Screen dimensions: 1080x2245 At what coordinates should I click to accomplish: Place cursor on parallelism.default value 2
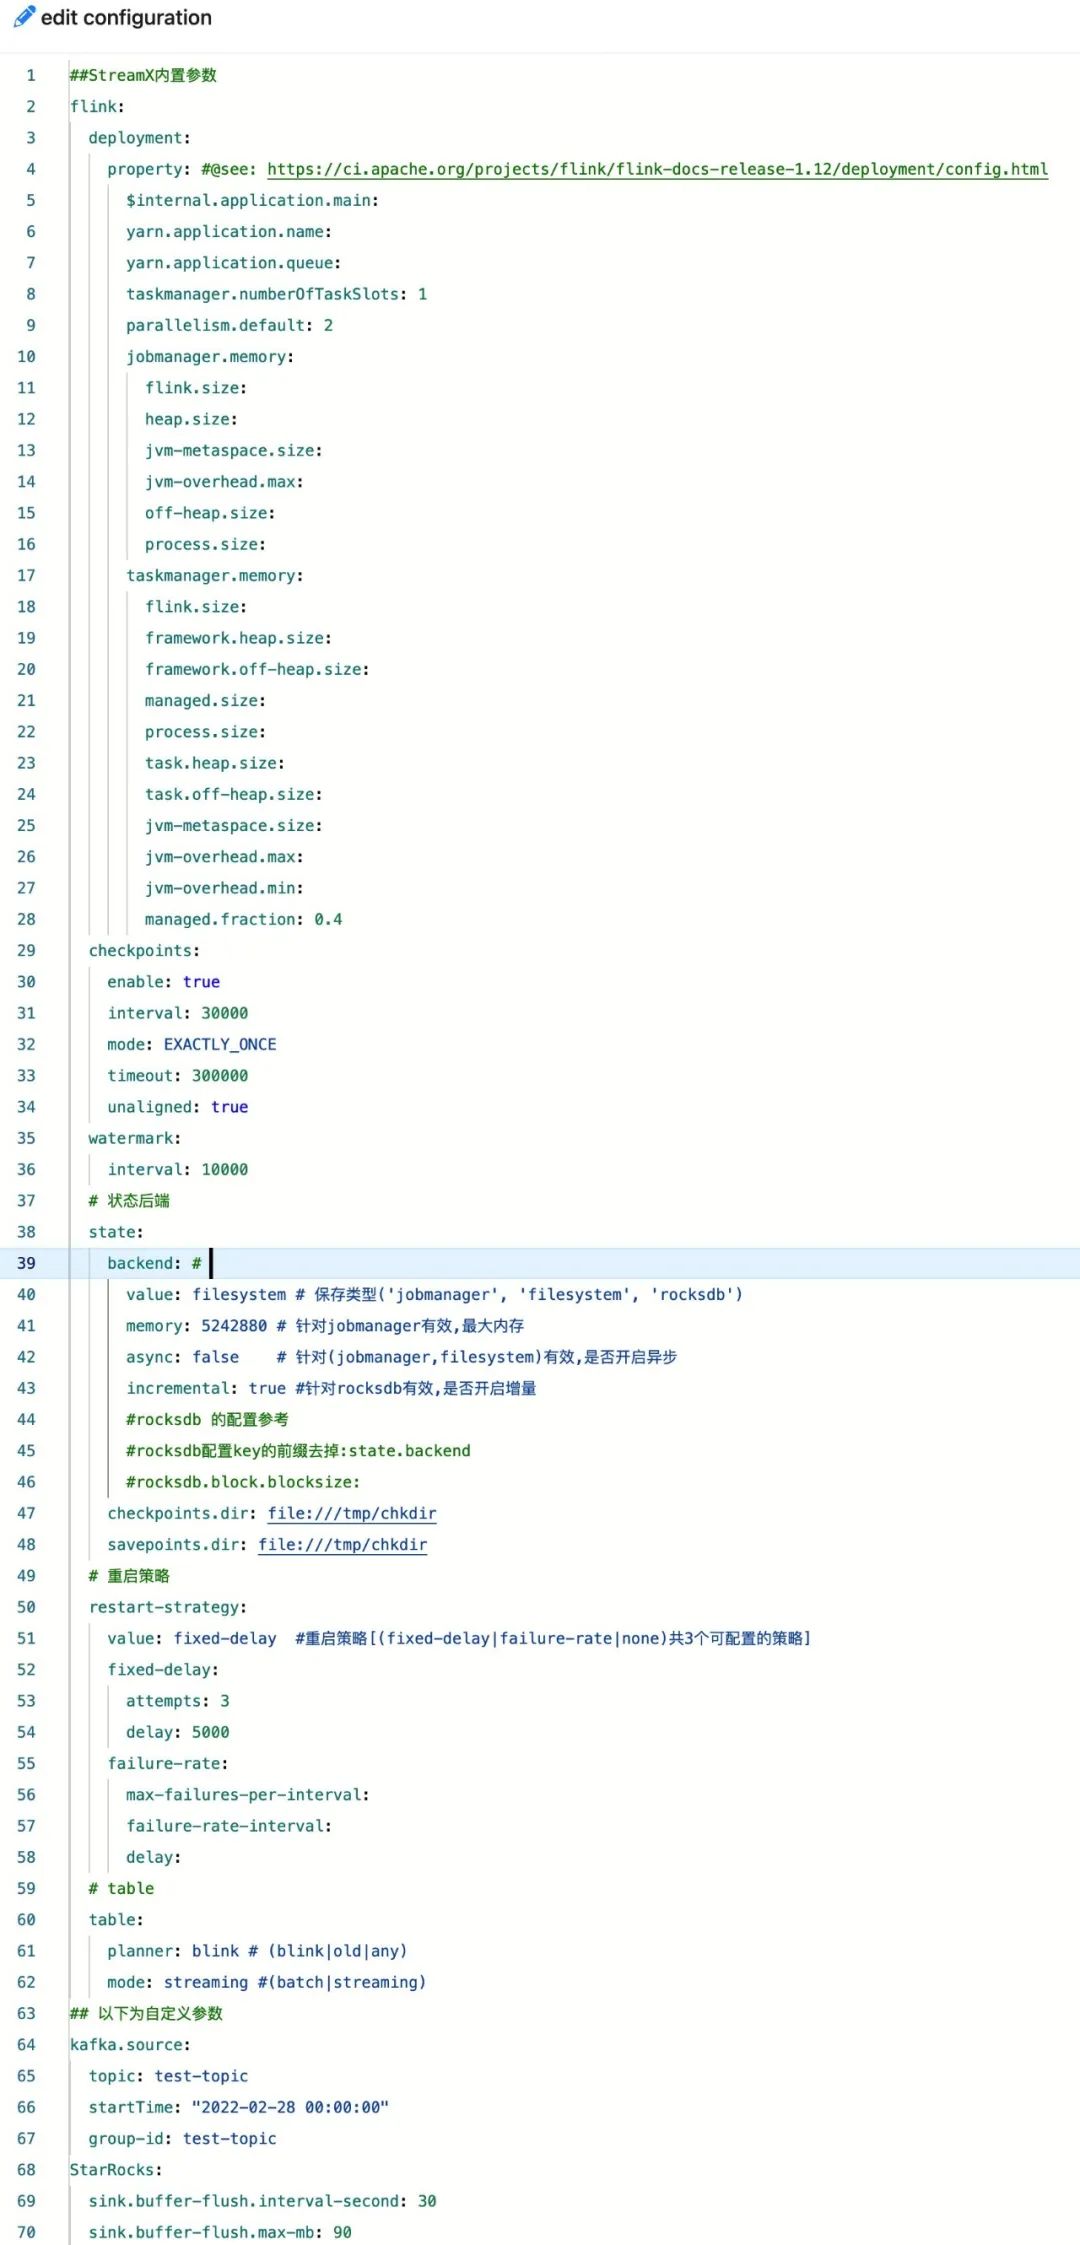328,325
